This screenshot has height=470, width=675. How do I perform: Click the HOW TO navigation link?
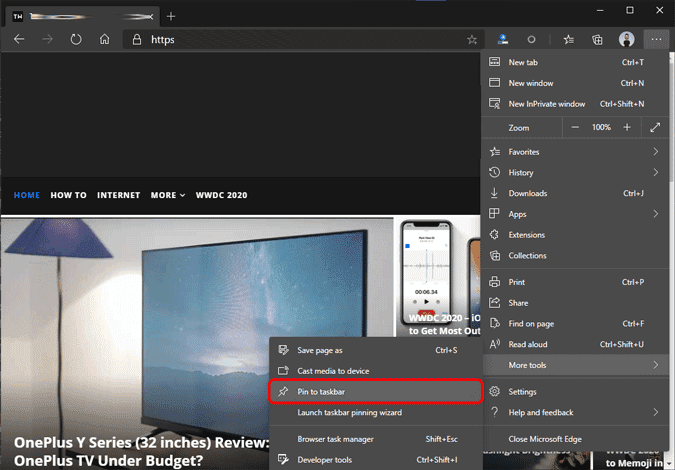click(x=68, y=195)
